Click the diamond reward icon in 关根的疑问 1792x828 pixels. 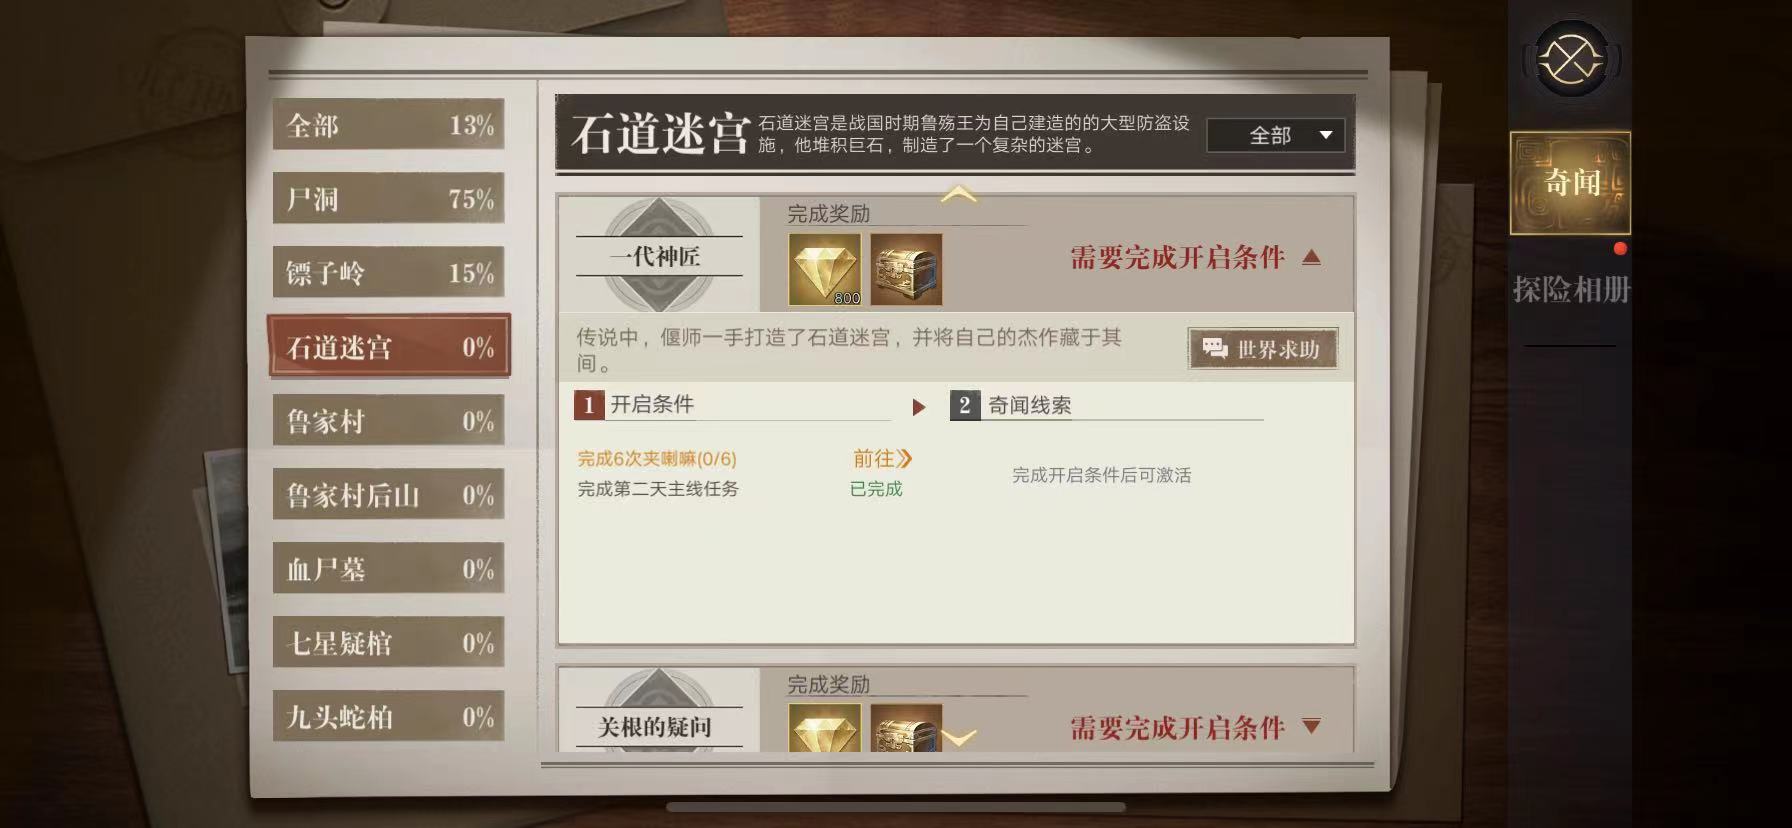click(824, 727)
